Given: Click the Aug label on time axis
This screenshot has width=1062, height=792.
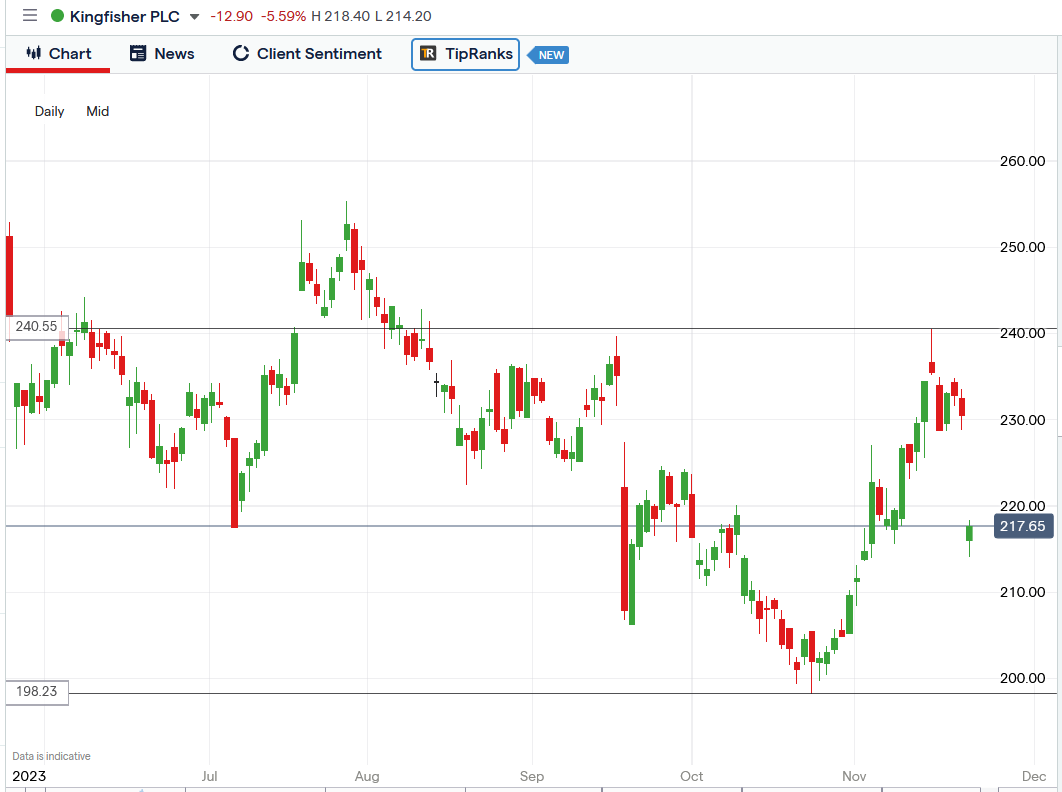Looking at the screenshot, I should click(x=367, y=776).
